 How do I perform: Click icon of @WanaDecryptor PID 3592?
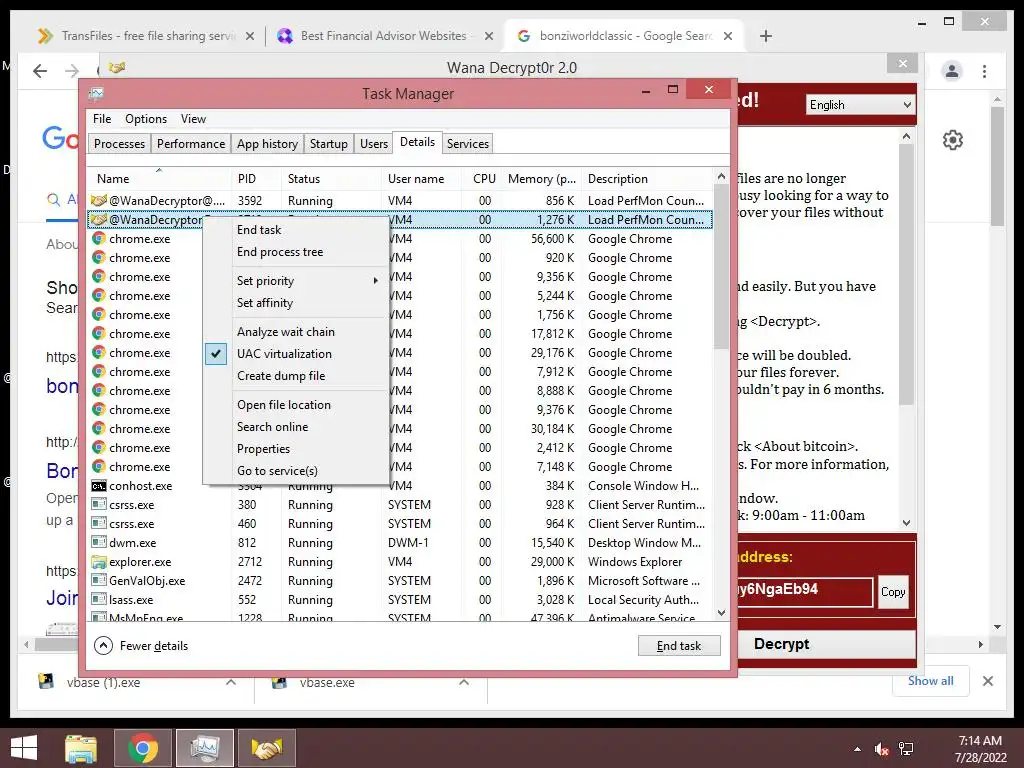pos(99,200)
